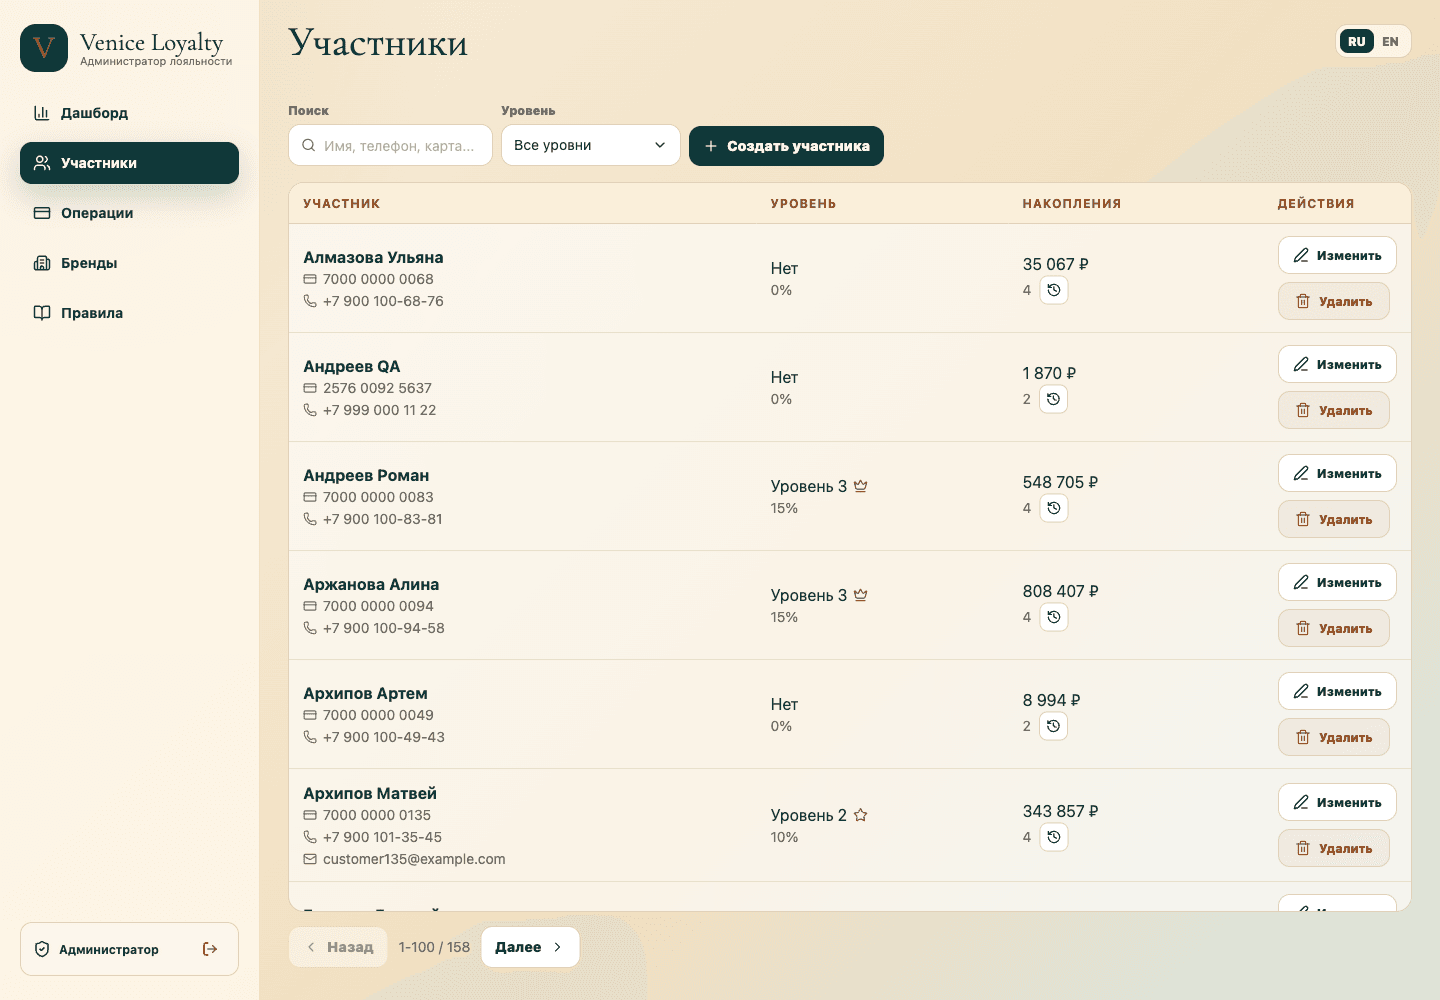Click Изменить for Андреев QA
The height and width of the screenshot is (1000, 1440).
[1337, 364]
